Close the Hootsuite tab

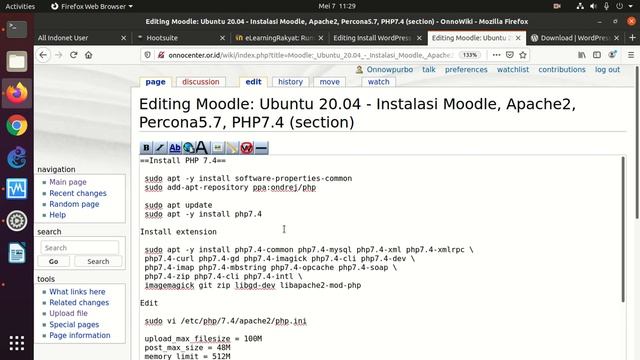(x=222, y=38)
